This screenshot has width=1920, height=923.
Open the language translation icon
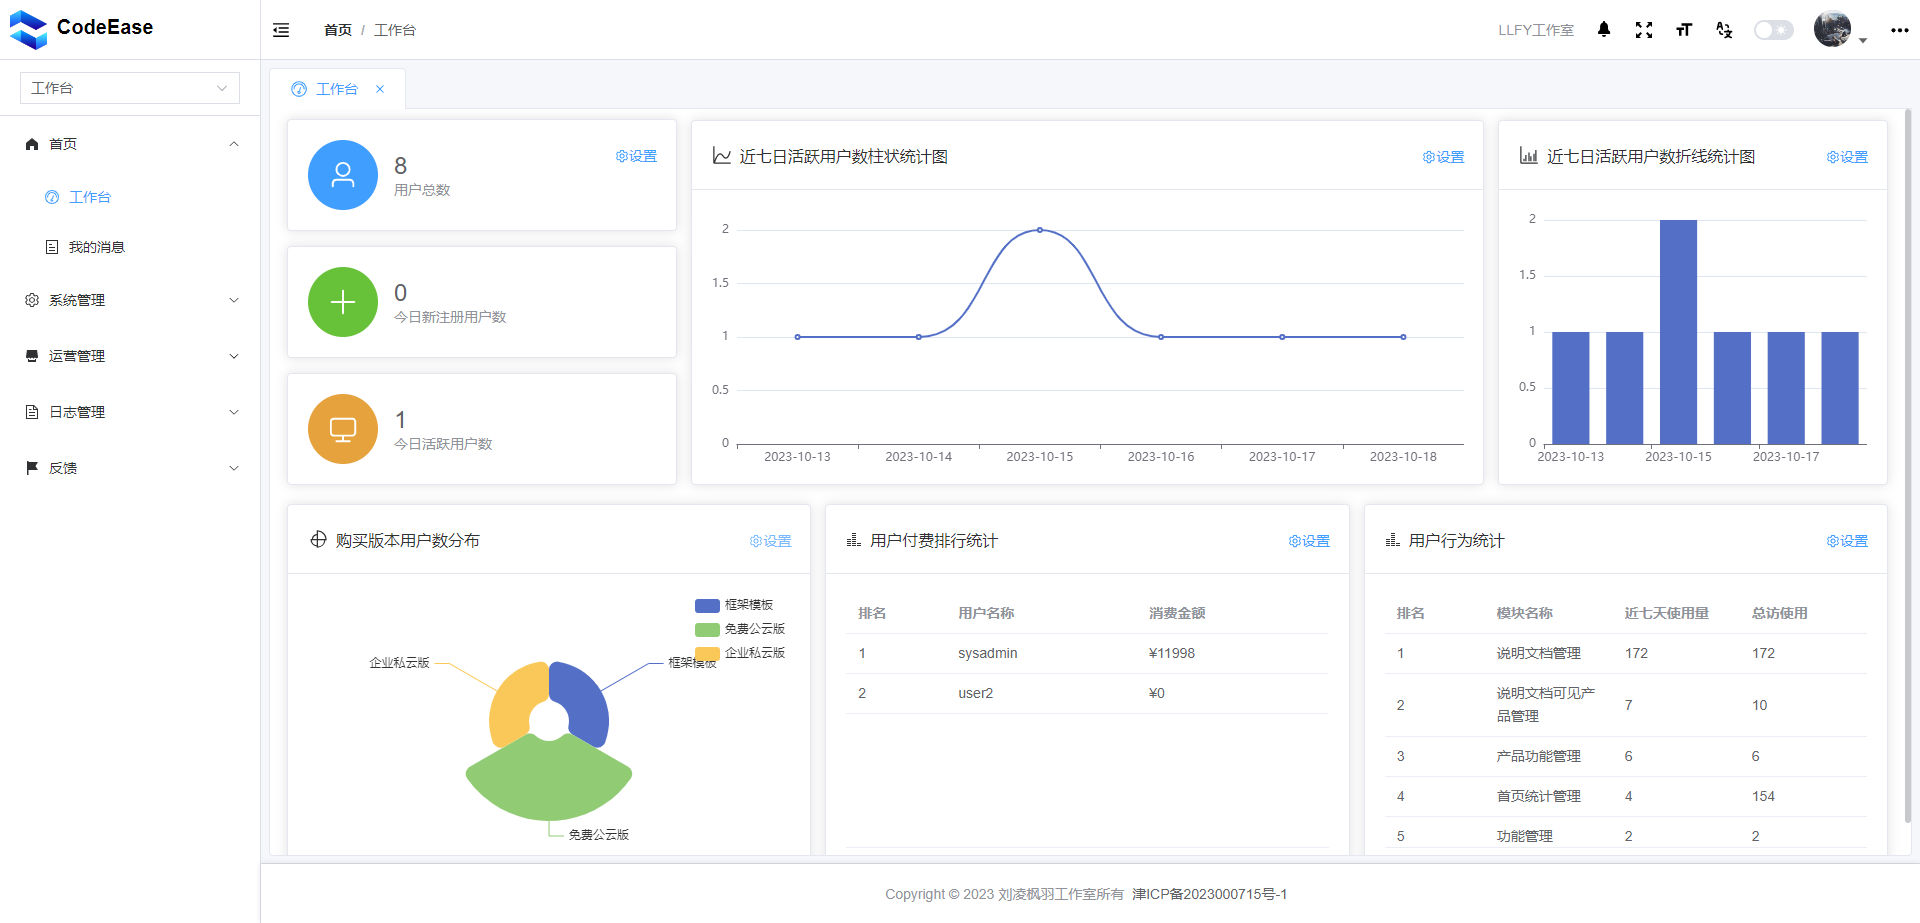point(1724,30)
